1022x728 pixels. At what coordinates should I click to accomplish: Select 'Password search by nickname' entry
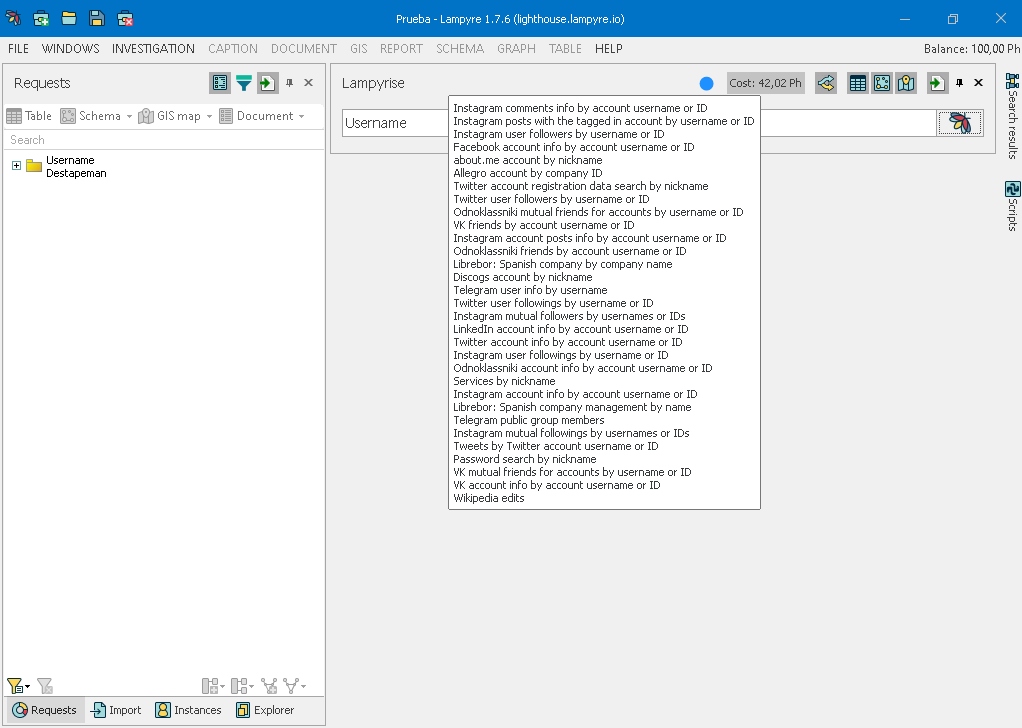pyautogui.click(x=524, y=459)
